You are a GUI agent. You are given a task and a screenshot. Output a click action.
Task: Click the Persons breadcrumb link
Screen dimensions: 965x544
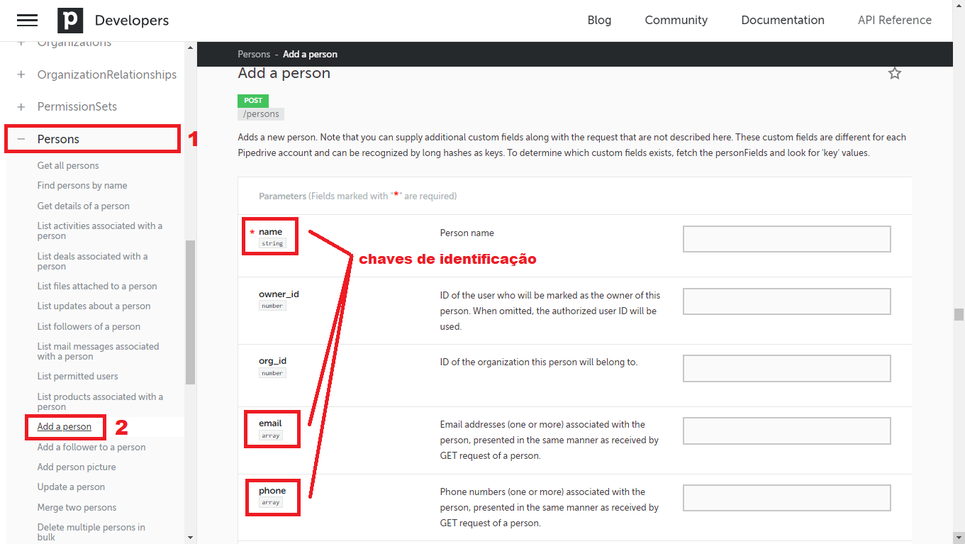(x=254, y=54)
